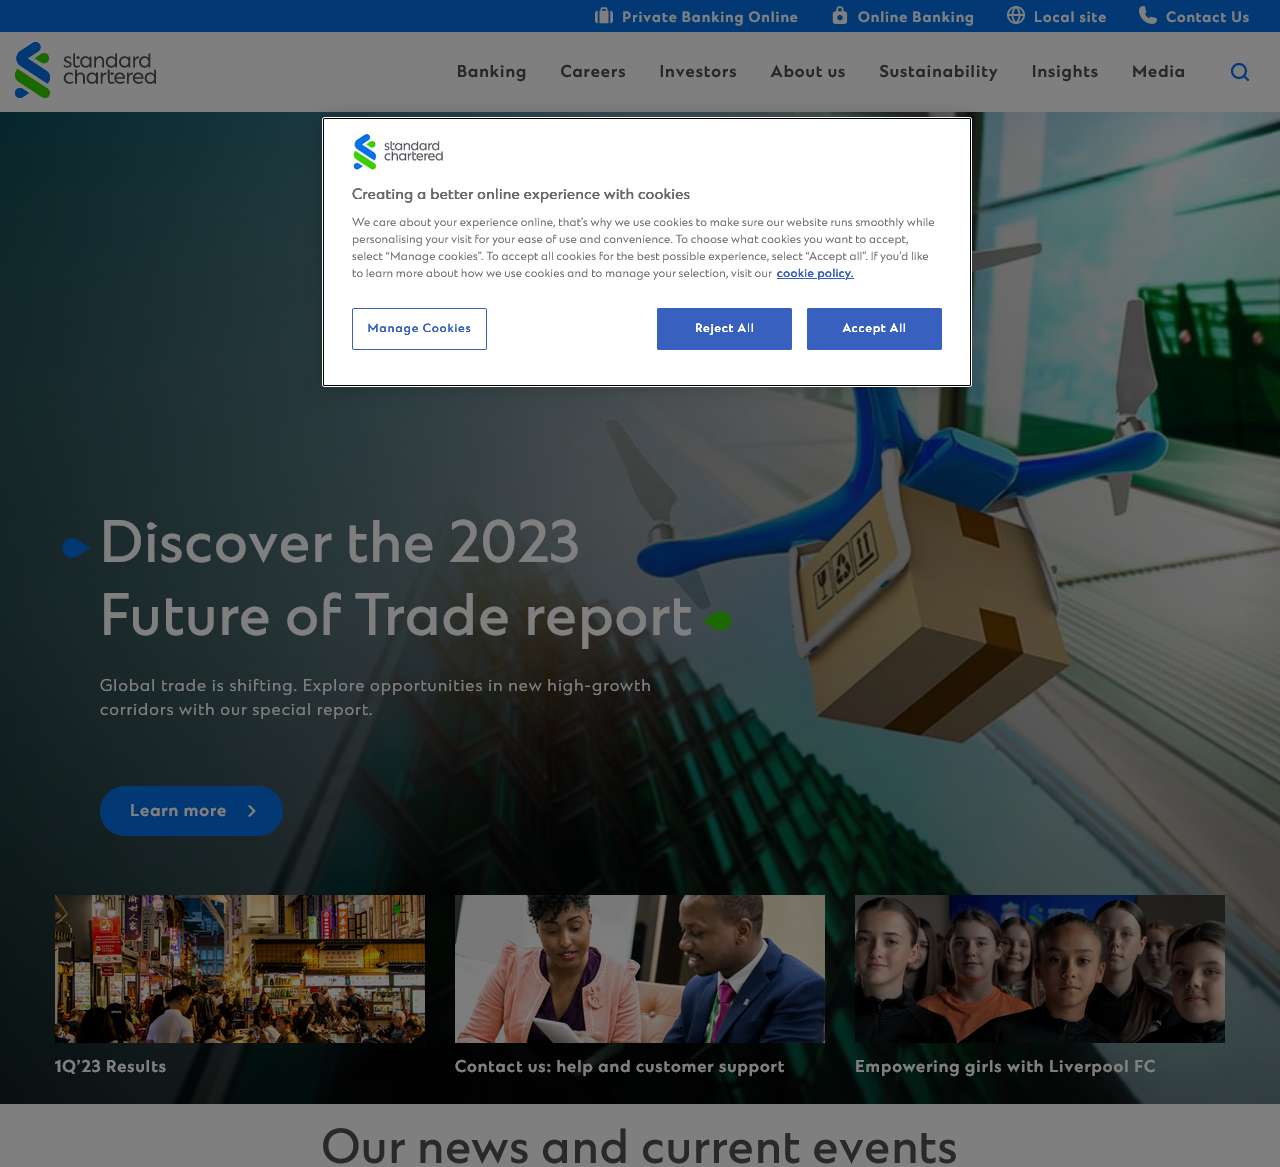Click the chevron arrow on Learn more

coord(252,811)
